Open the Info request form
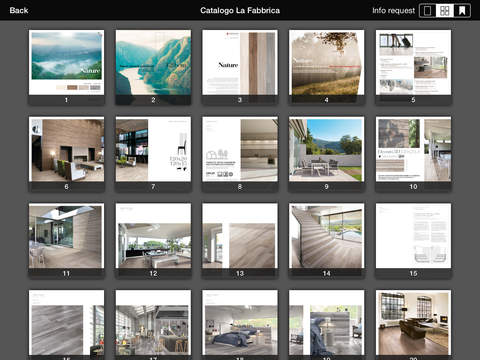The width and height of the screenshot is (480, 360). pyautogui.click(x=393, y=11)
